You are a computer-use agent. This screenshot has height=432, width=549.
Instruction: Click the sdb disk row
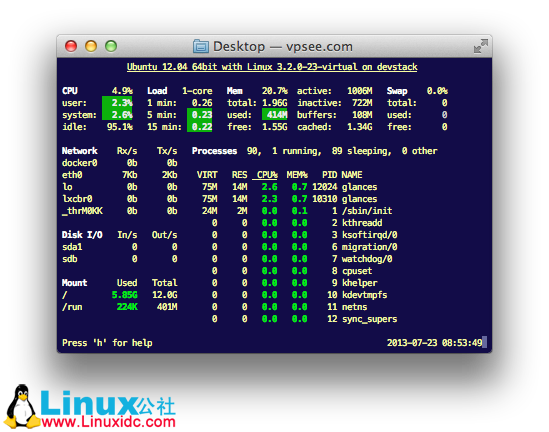coord(120,259)
